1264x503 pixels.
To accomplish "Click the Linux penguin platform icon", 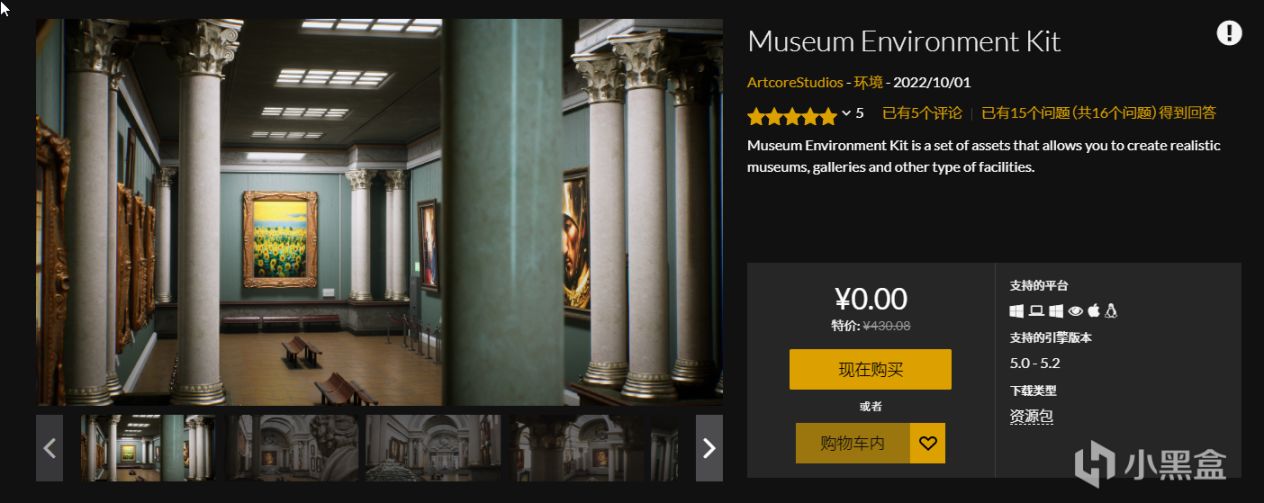I will (1111, 310).
